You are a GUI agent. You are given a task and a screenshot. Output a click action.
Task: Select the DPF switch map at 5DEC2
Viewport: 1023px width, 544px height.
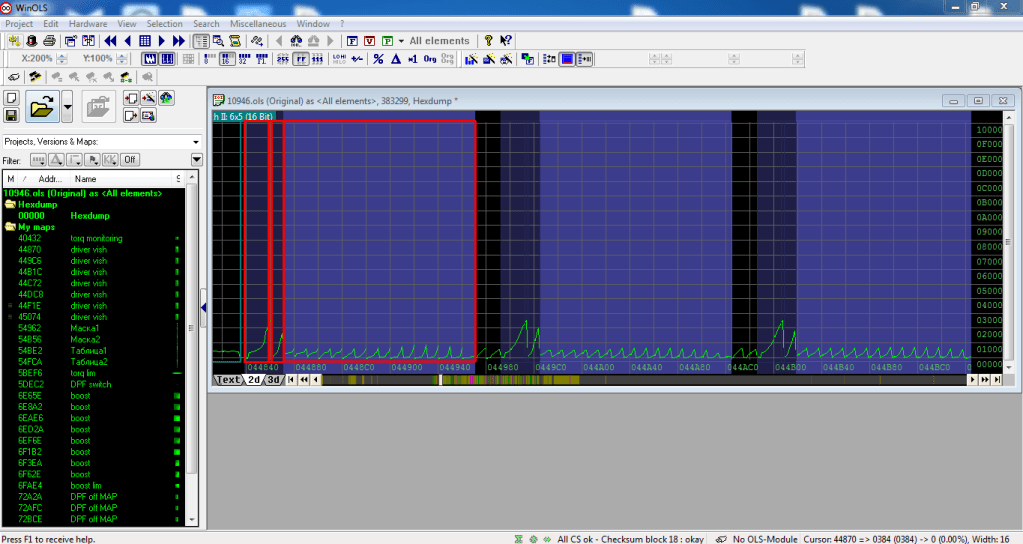(x=91, y=384)
